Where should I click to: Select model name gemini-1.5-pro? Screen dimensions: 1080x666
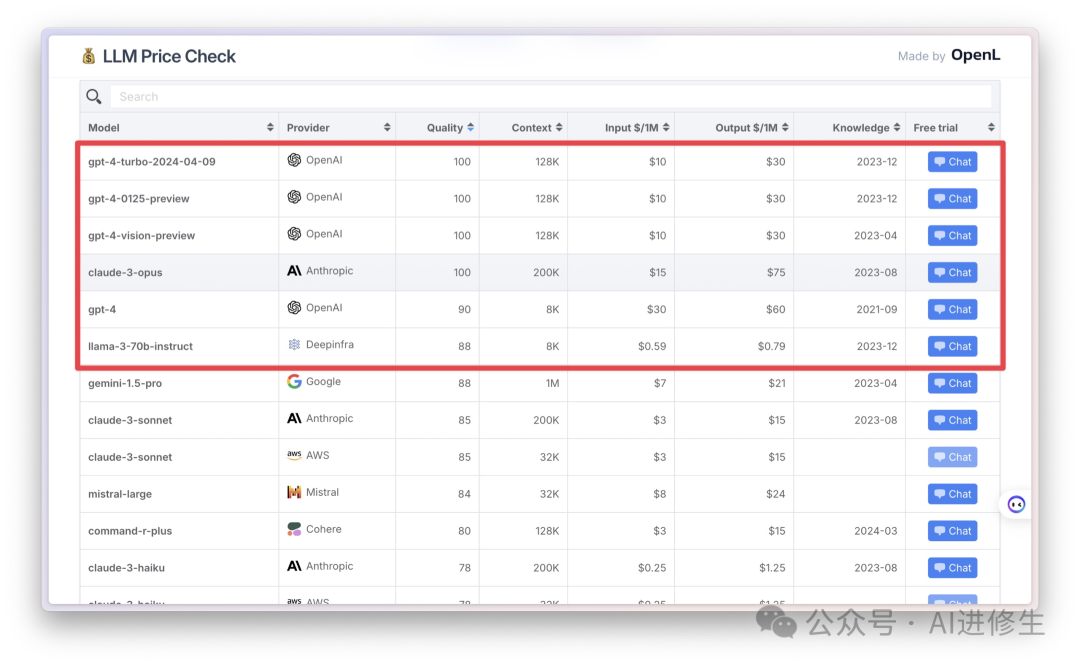click(x=125, y=384)
